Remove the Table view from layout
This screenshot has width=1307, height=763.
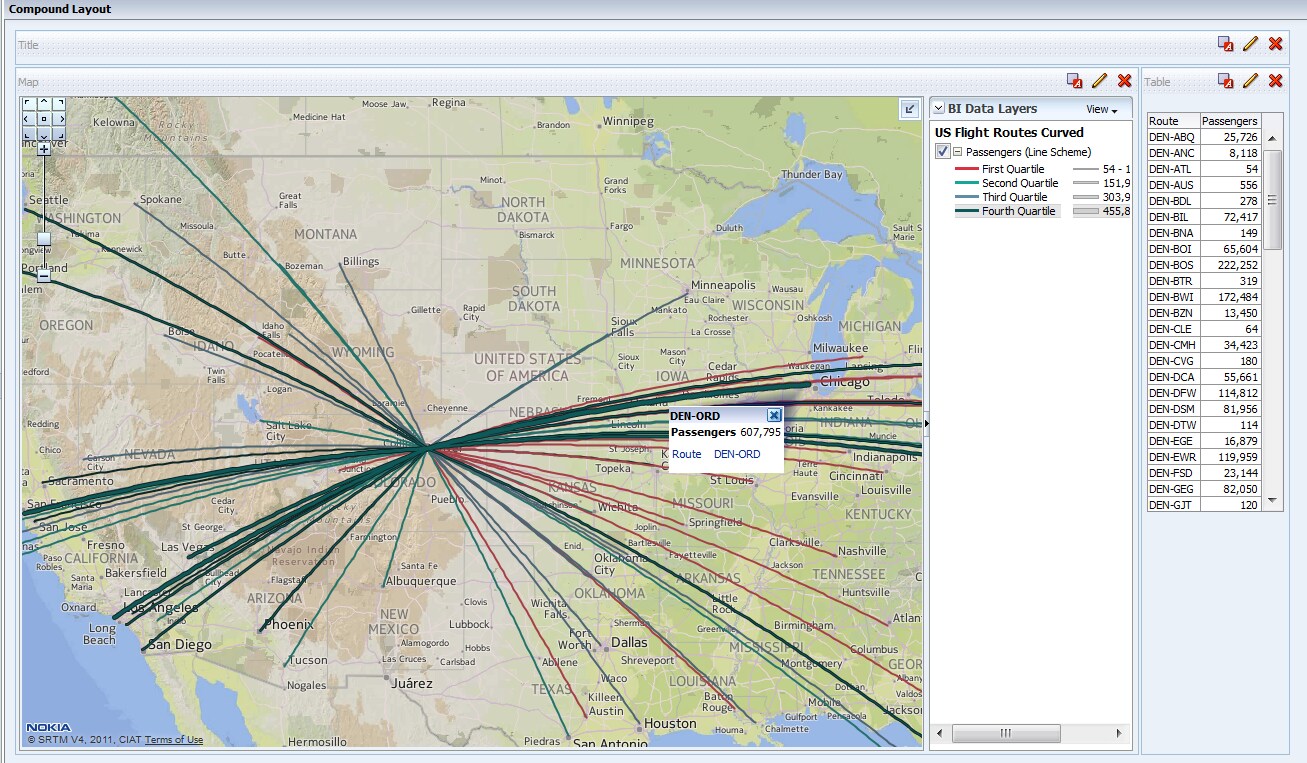point(1276,81)
